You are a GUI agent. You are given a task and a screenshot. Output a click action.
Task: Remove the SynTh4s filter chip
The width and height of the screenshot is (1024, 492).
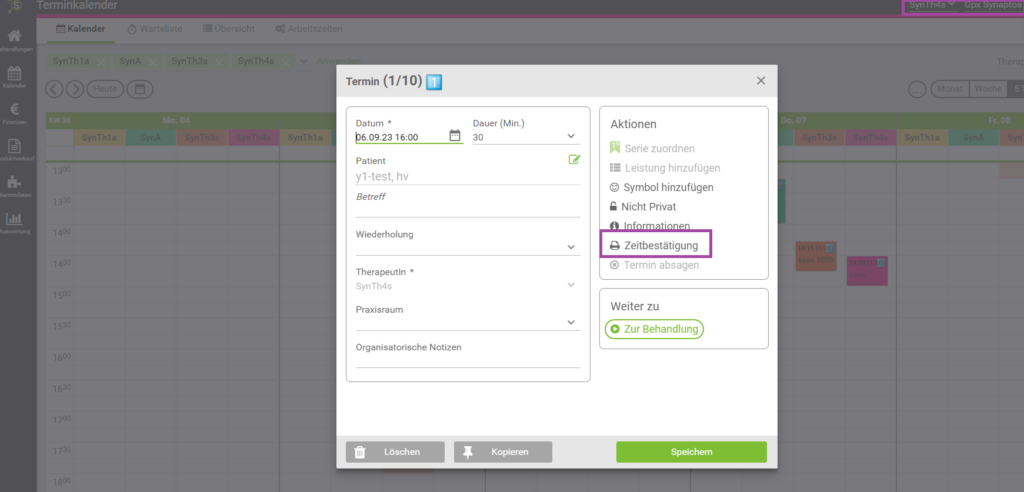[x=285, y=61]
